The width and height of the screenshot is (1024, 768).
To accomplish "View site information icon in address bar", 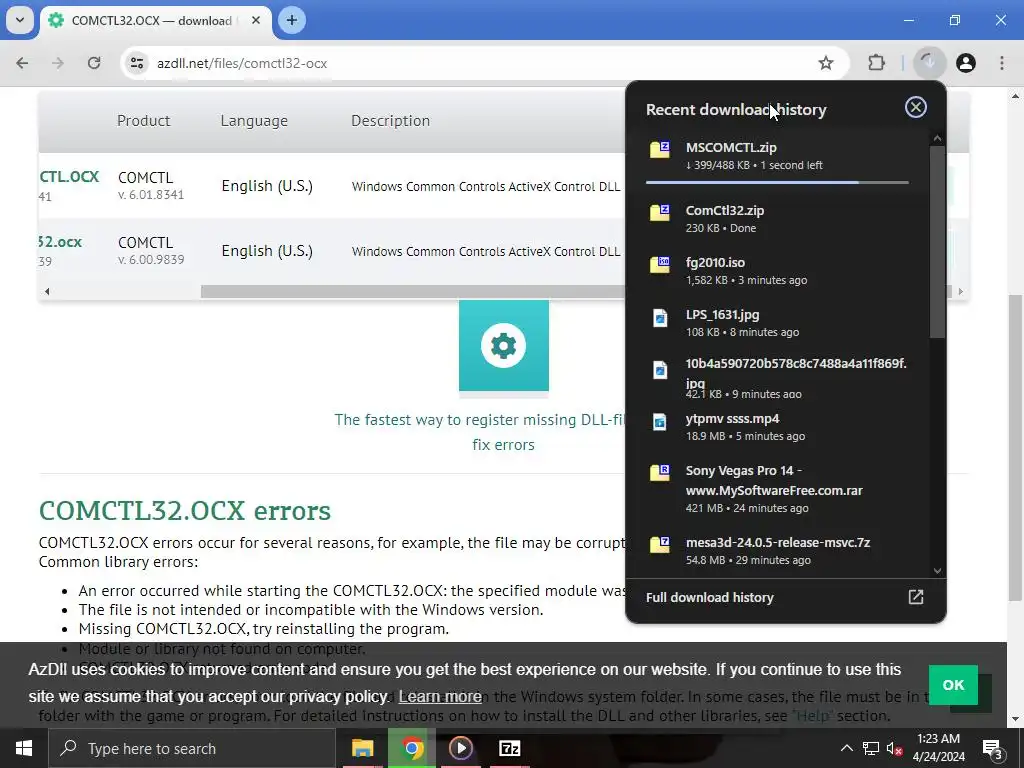I will (137, 63).
